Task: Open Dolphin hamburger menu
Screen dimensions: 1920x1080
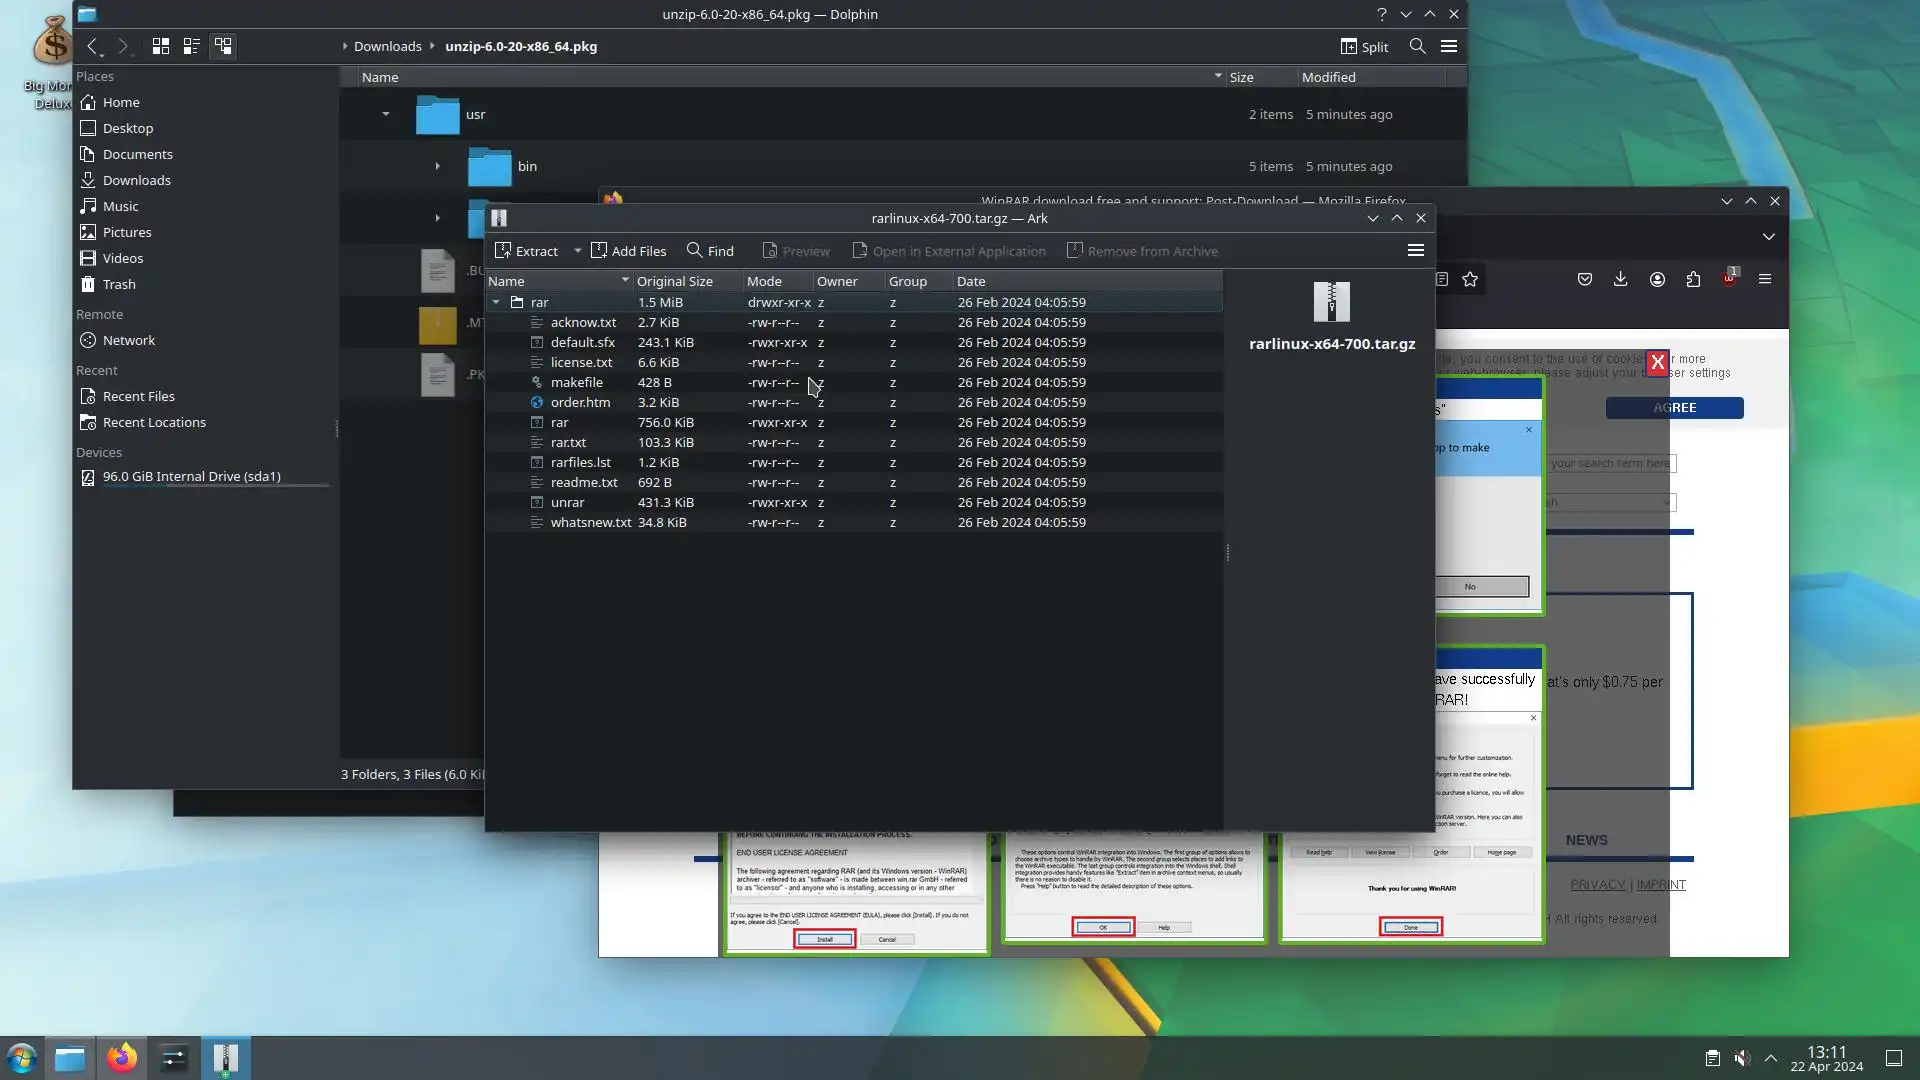Action: pos(1448,46)
